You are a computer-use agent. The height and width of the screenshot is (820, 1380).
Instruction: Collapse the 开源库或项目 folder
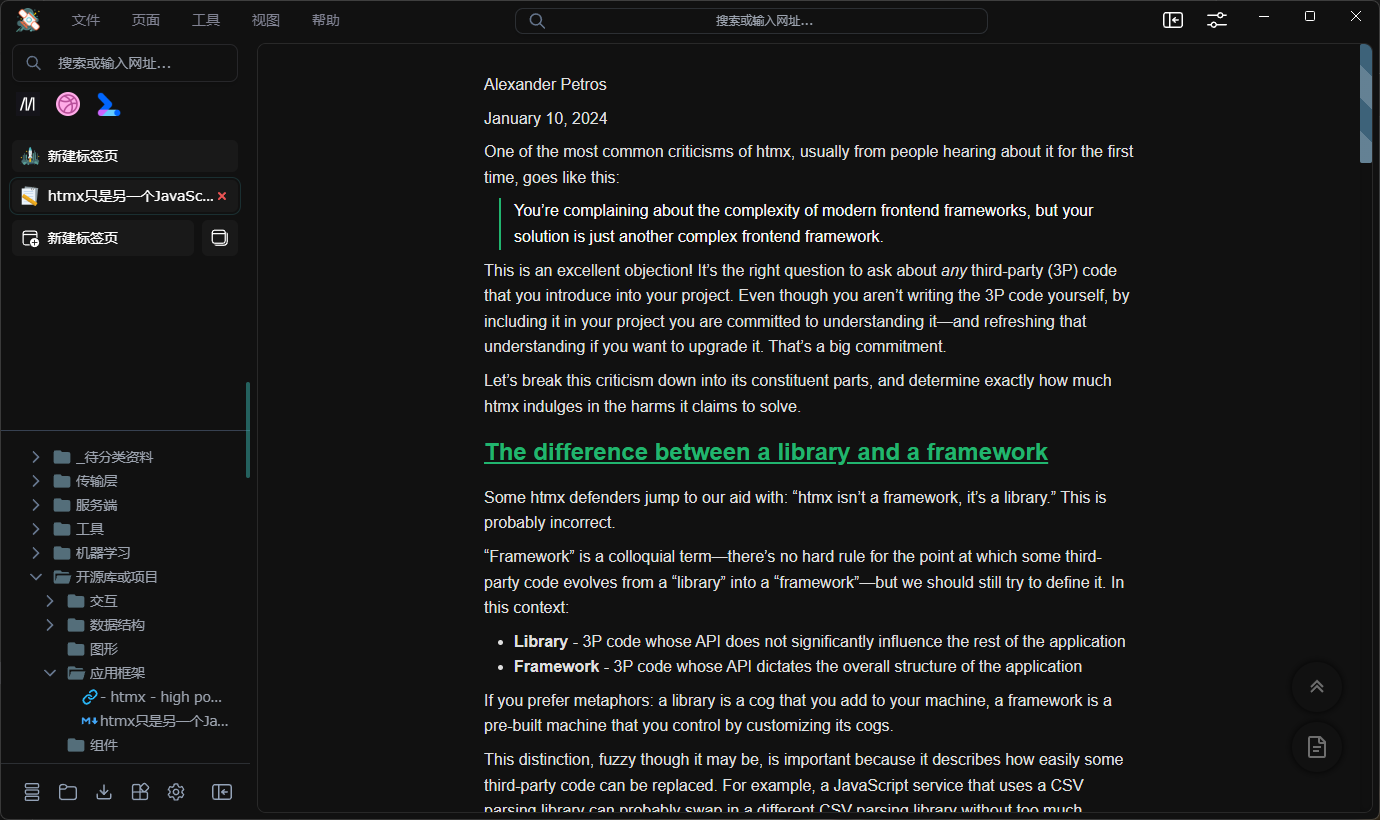point(36,577)
